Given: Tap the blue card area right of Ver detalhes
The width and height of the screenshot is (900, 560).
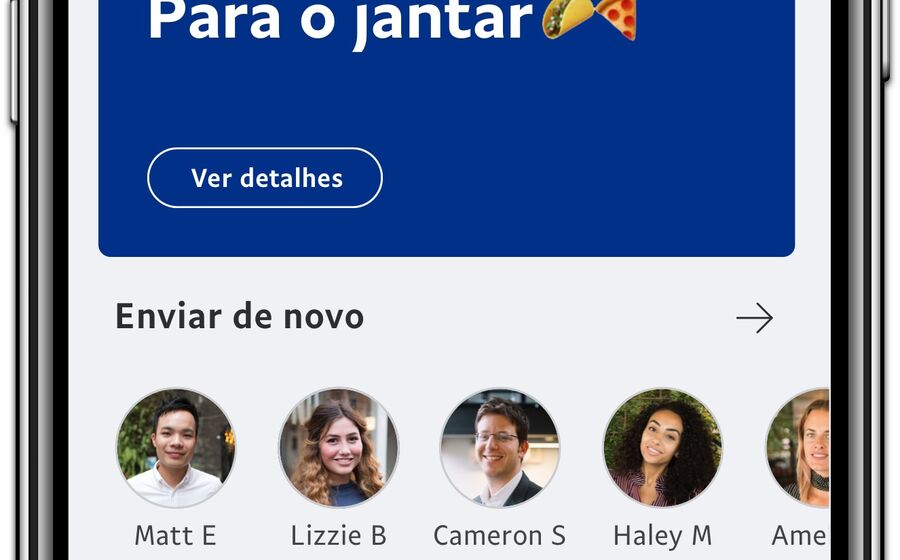Looking at the screenshot, I should [585, 178].
